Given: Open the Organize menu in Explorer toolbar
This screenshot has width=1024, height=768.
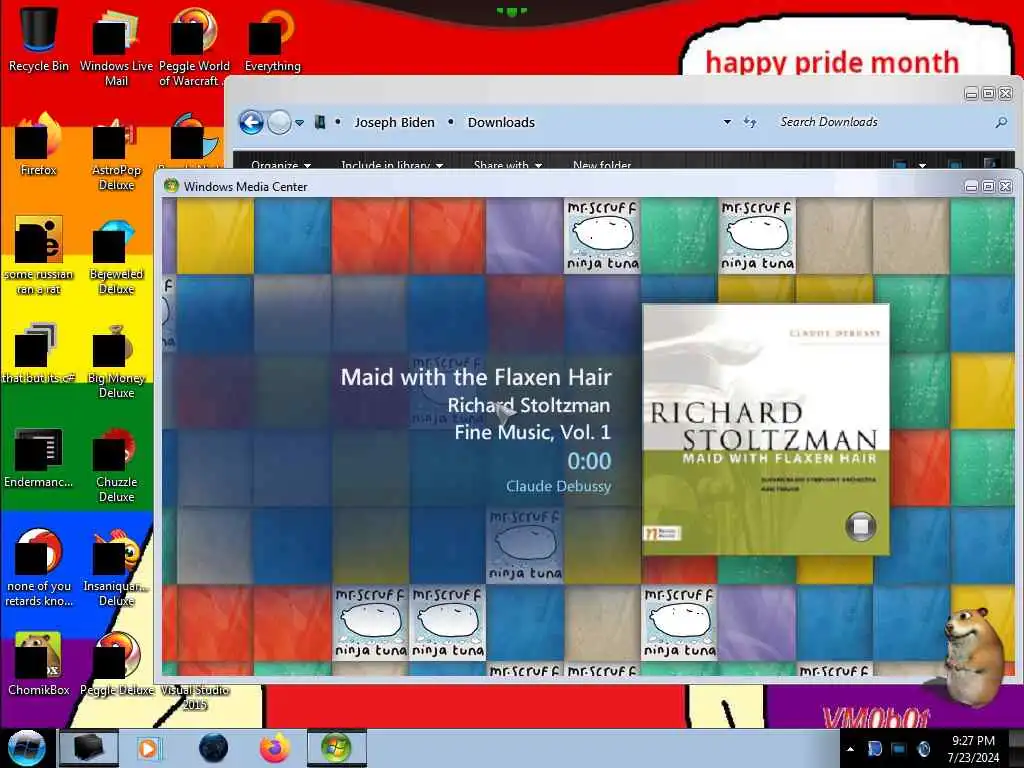Looking at the screenshot, I should (x=281, y=165).
